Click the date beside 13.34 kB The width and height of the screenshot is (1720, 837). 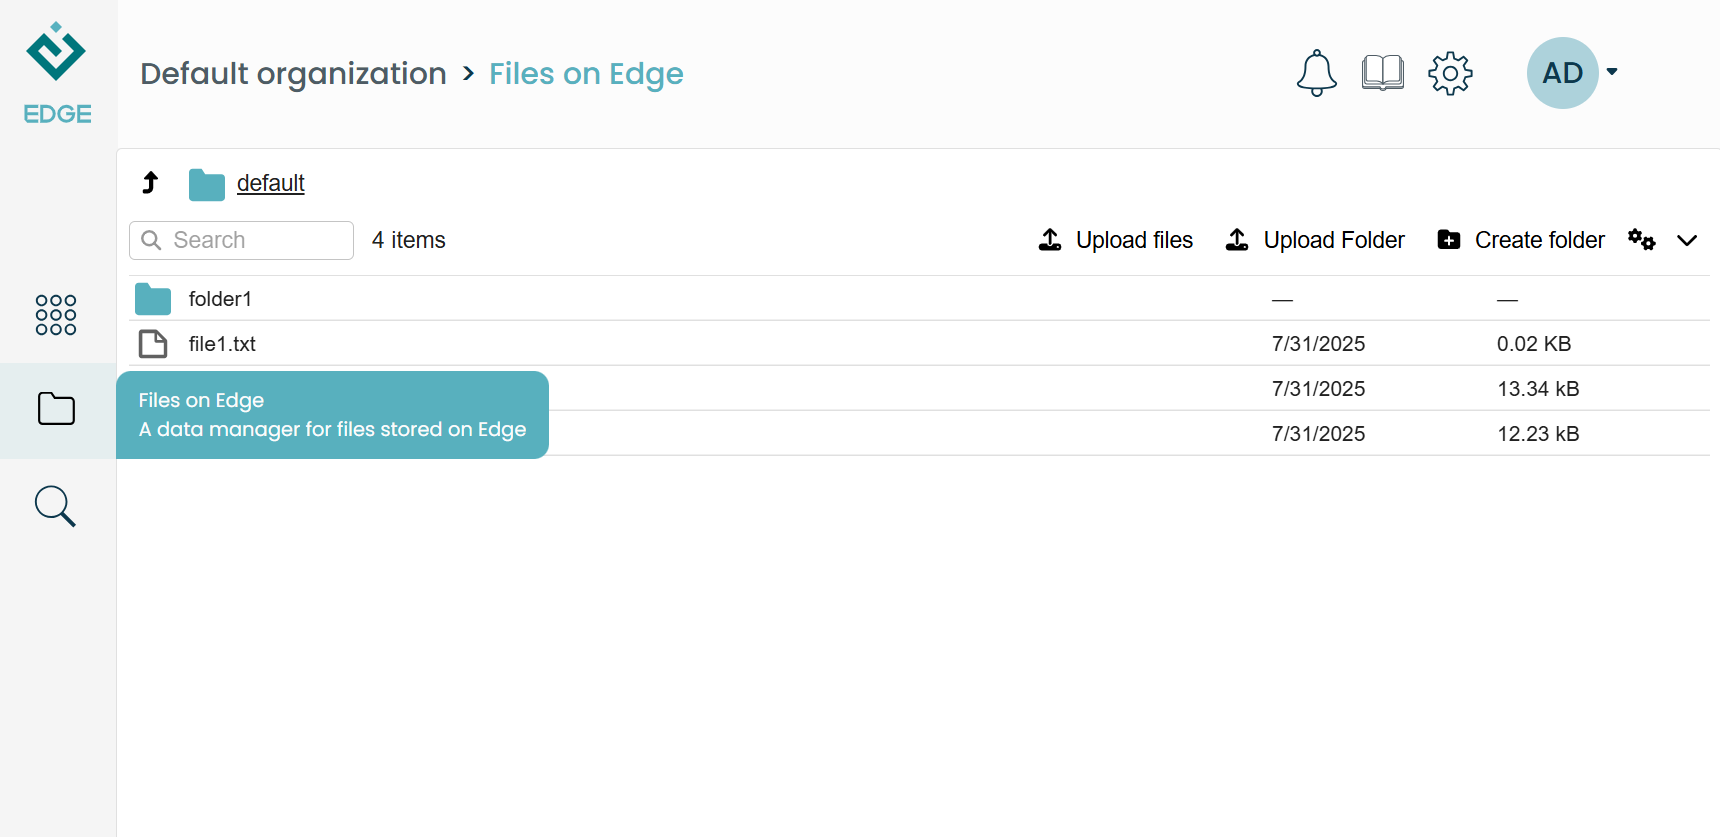click(x=1318, y=389)
